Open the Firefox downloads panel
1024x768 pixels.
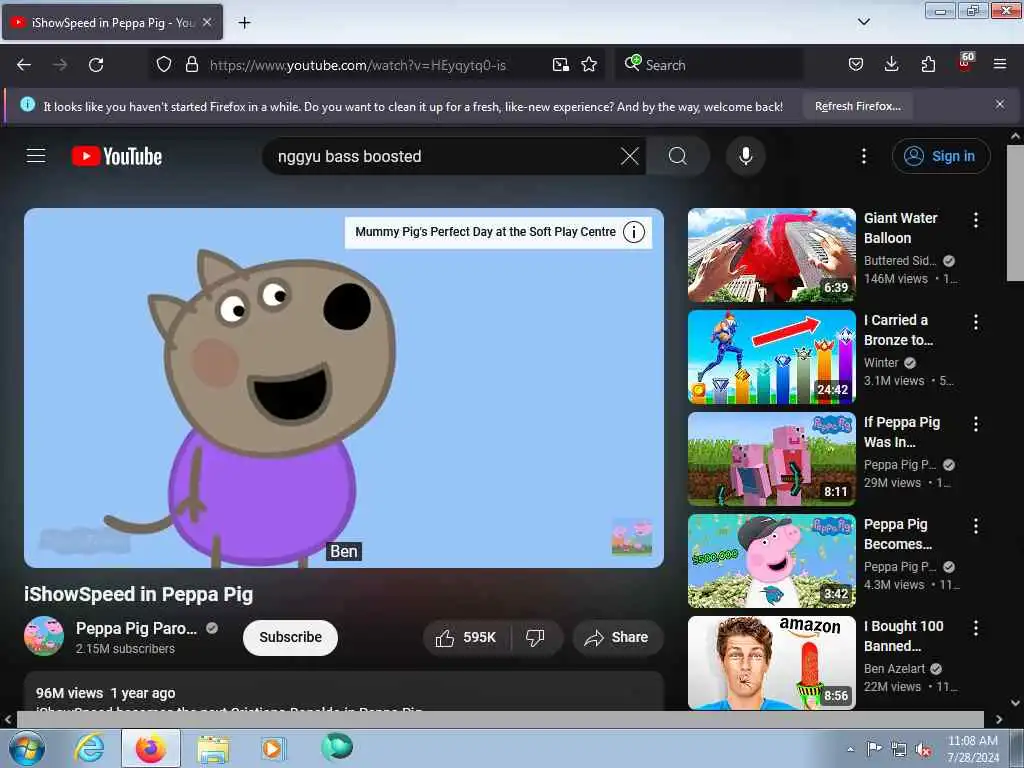pos(891,64)
